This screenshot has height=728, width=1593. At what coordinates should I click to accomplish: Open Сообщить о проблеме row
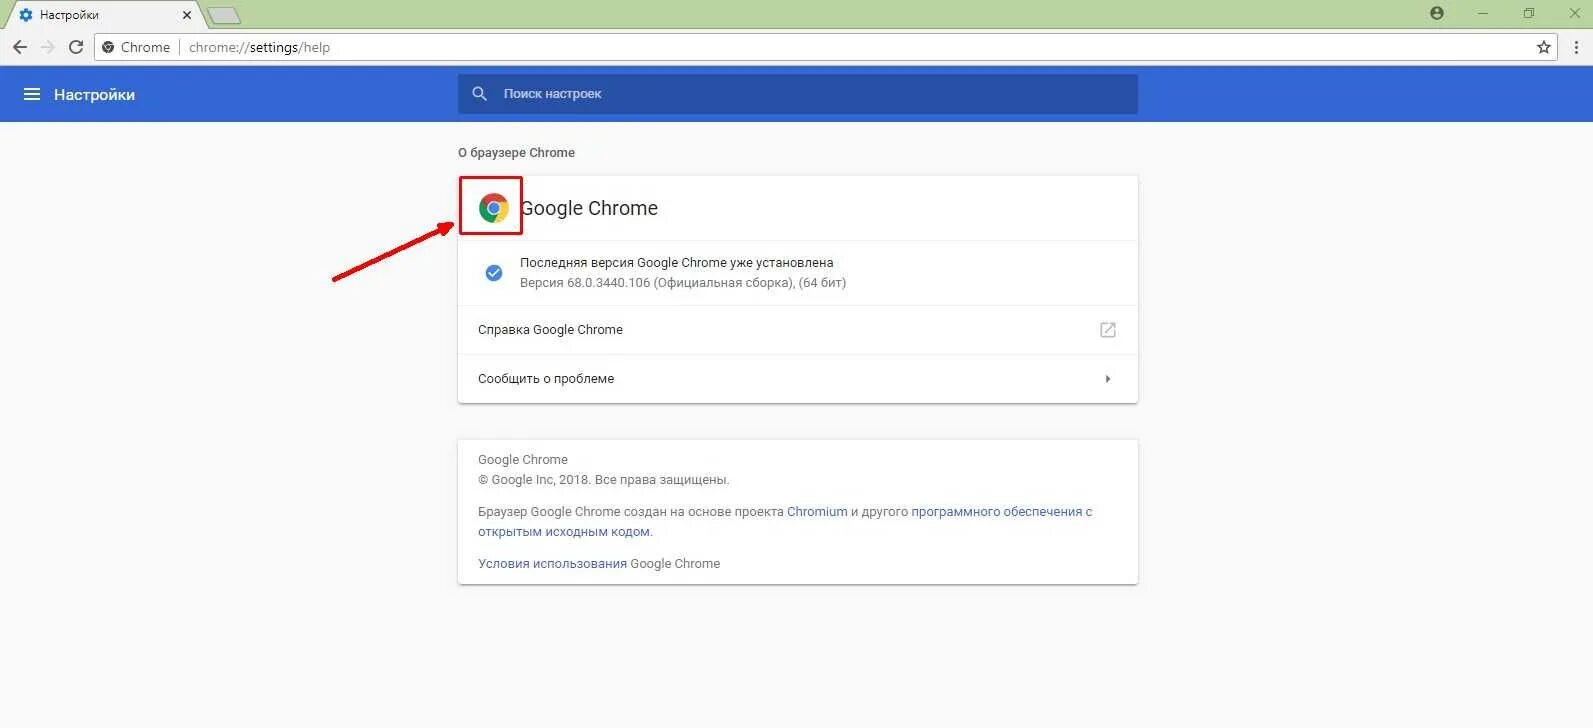pos(798,379)
